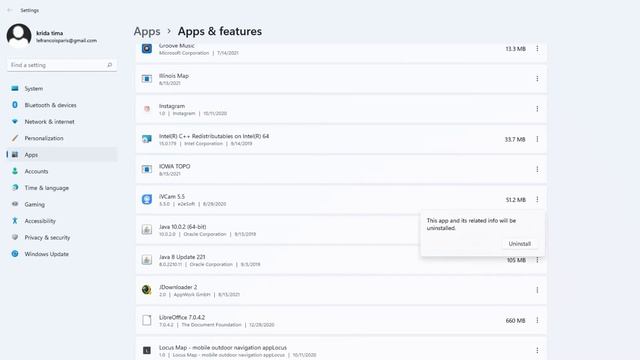The height and width of the screenshot is (360, 640).
Task: Click the Time & language globe icon
Action: click(15, 188)
